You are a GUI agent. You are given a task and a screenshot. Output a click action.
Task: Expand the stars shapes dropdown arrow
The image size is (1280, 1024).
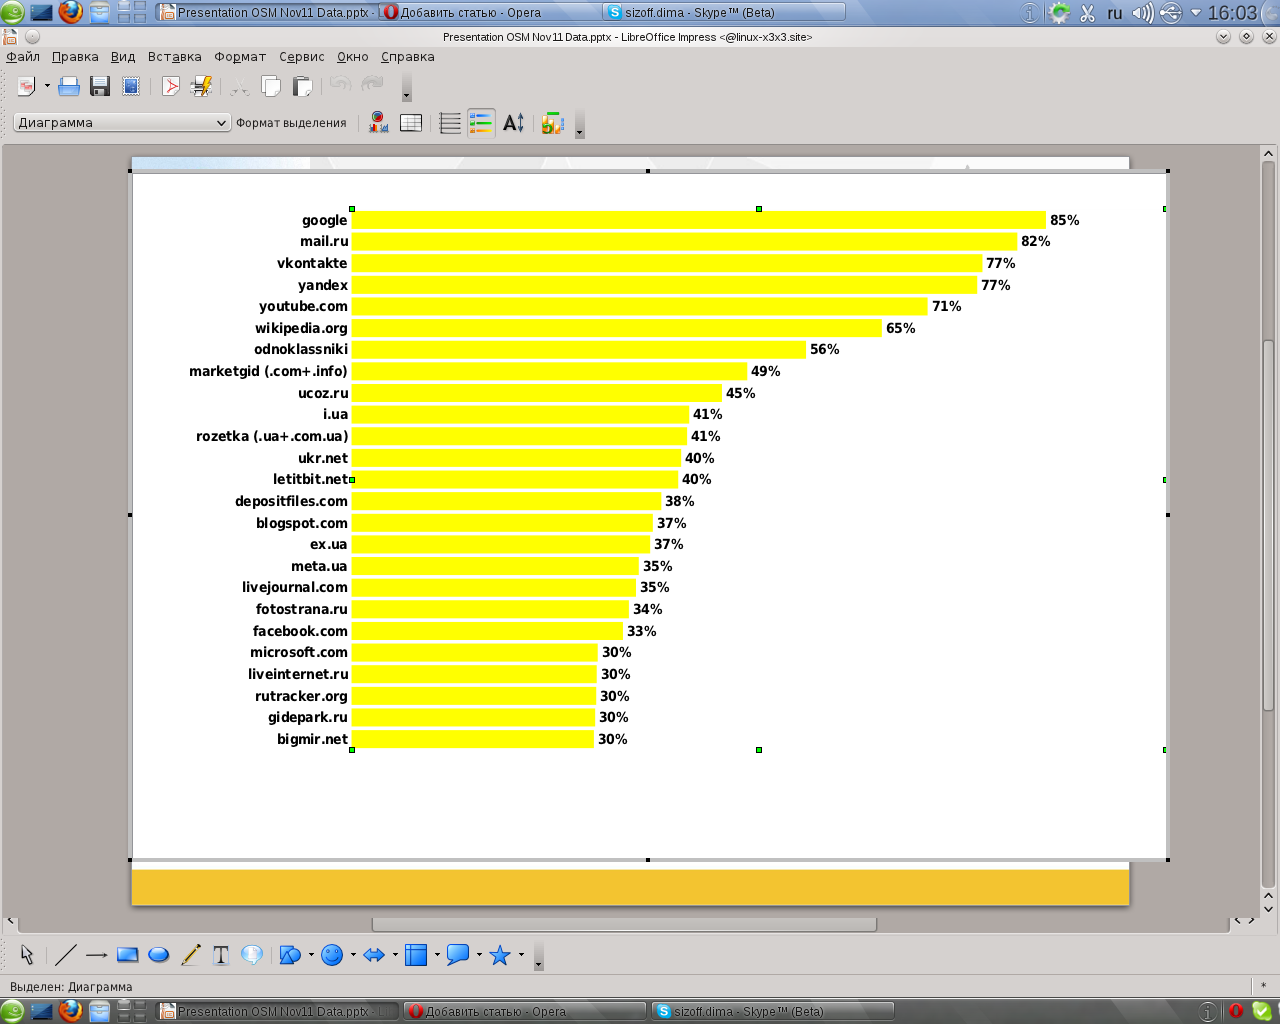521,955
